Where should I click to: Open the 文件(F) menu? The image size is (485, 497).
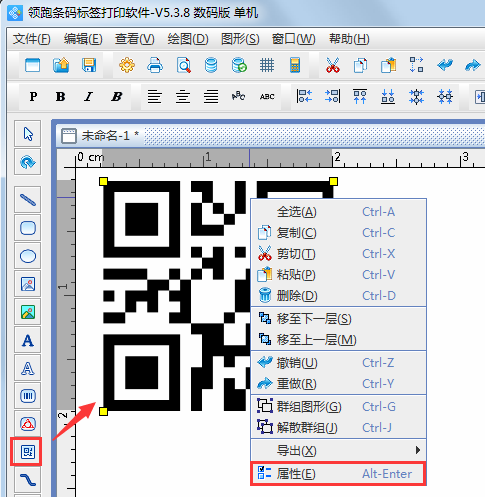32,39
